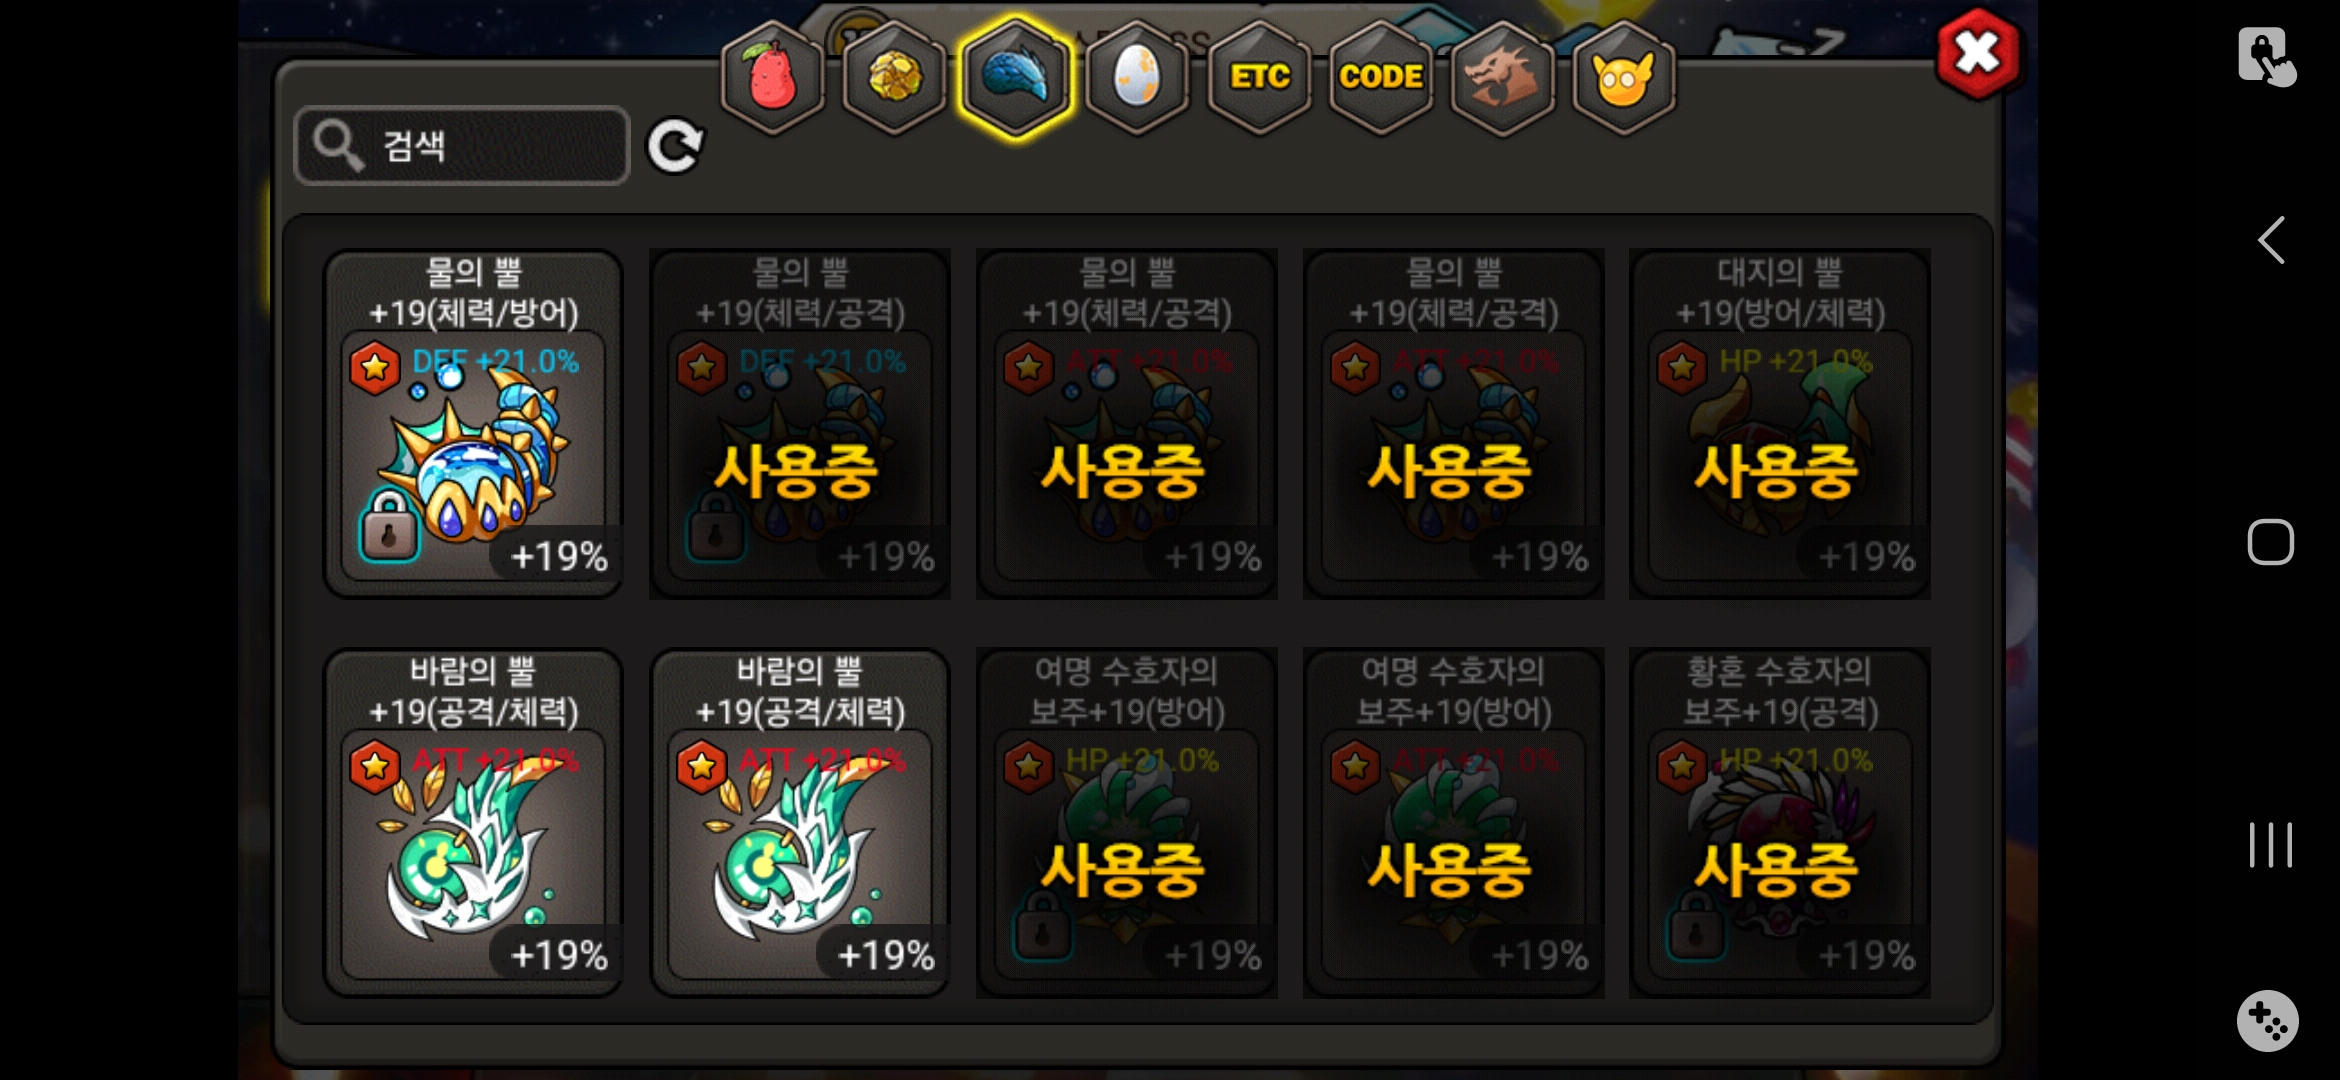Toggle lock on 물의 뿔 (체력/방어) item
The height and width of the screenshot is (1080, 2340).
(388, 525)
